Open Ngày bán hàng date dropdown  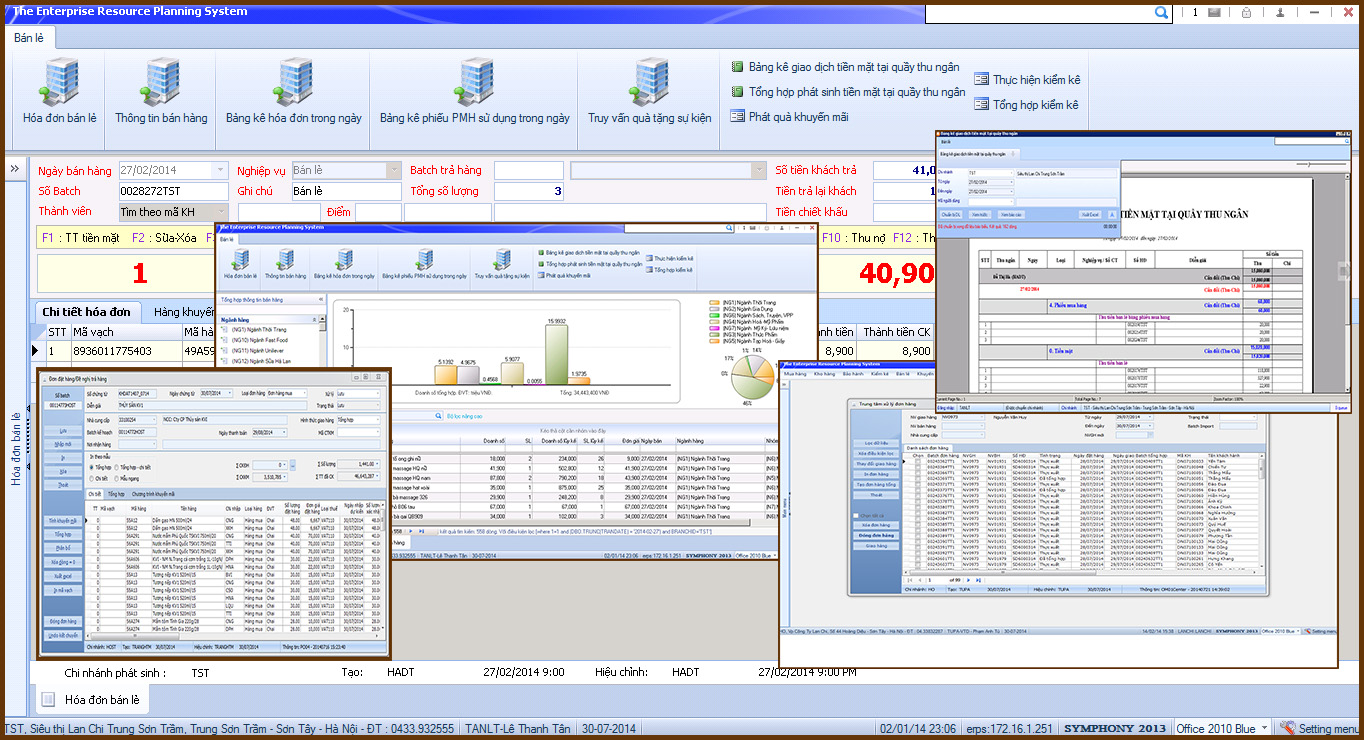pyautogui.click(x=220, y=171)
